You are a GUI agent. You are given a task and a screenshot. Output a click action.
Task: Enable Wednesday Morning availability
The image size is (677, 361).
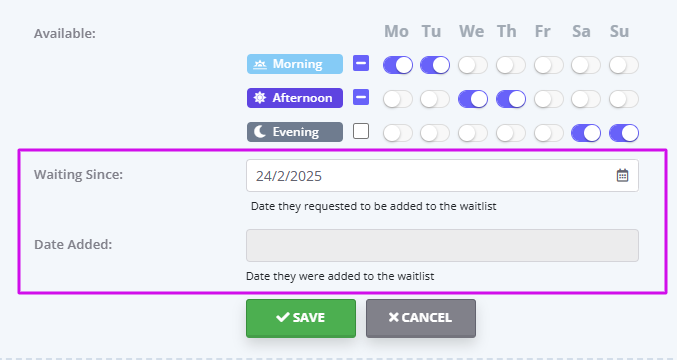pos(473,65)
